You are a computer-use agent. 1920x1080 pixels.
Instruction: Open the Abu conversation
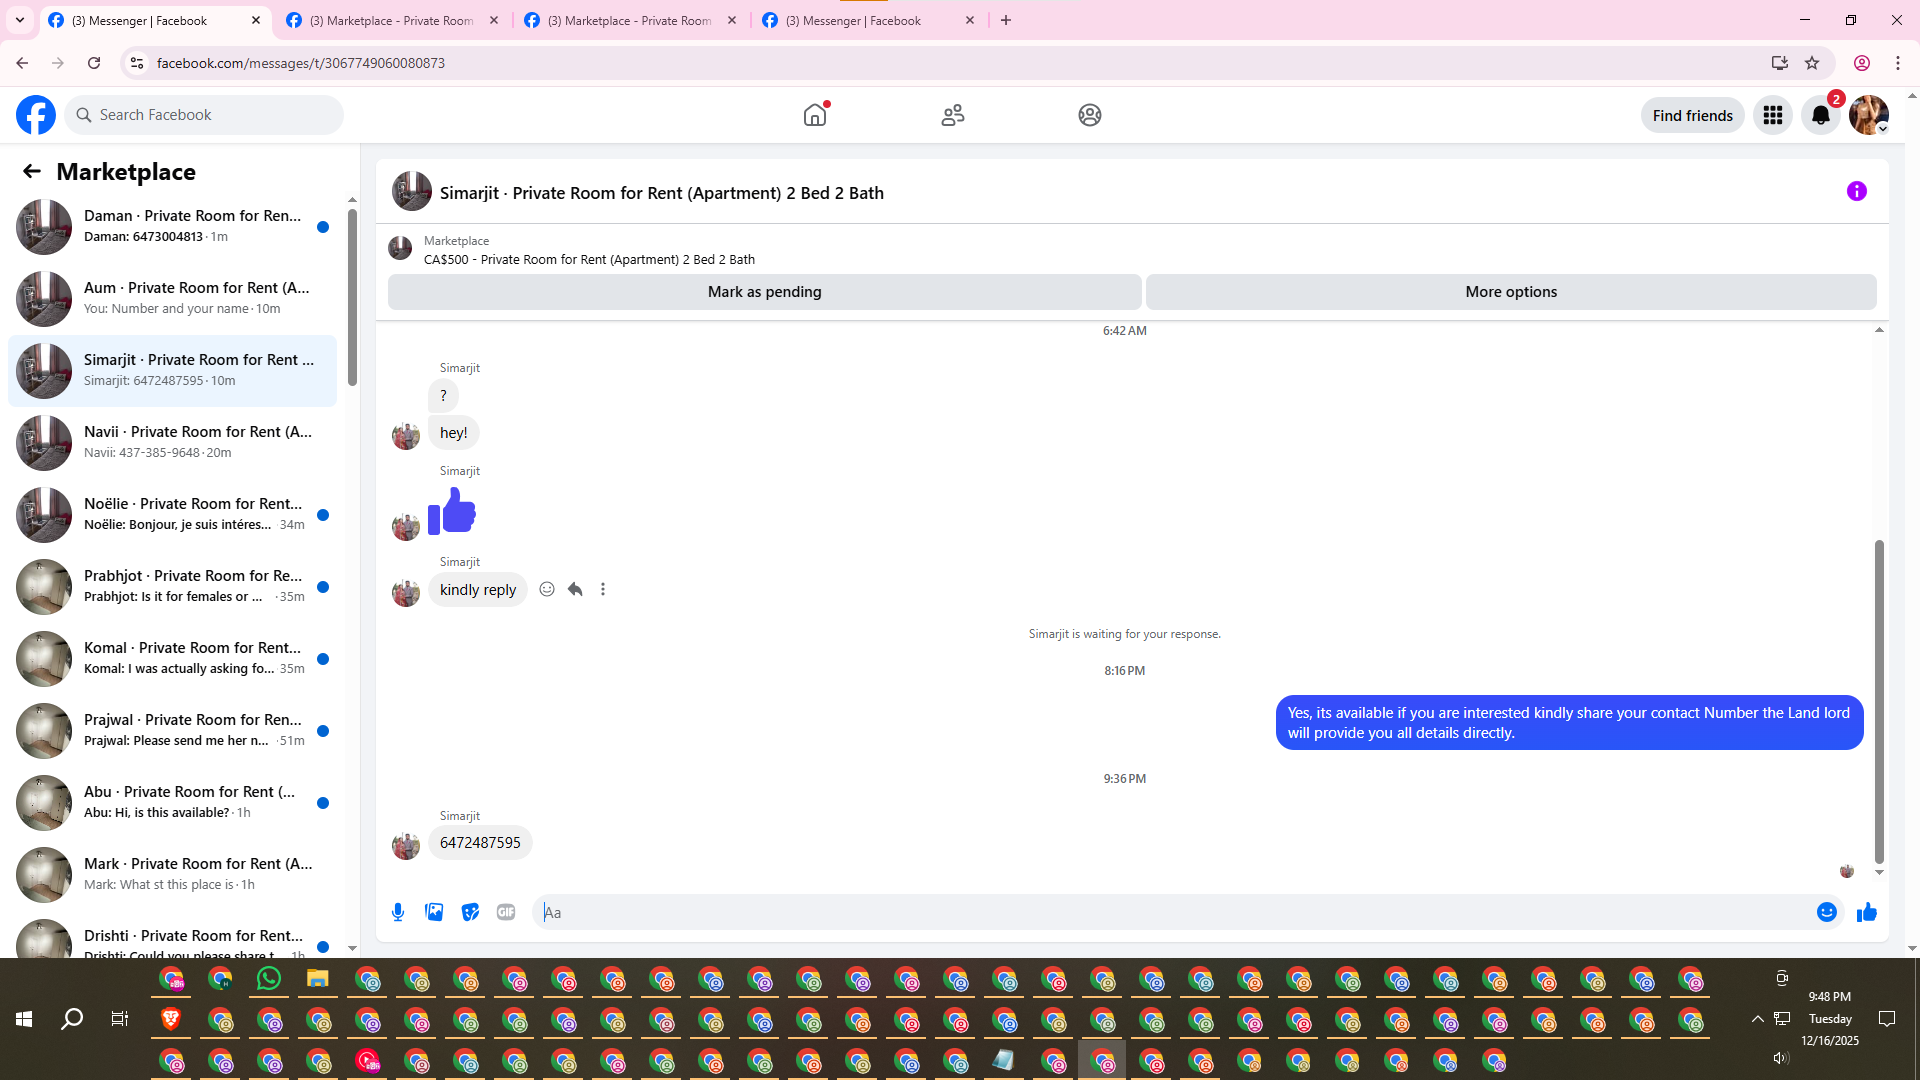coord(173,803)
